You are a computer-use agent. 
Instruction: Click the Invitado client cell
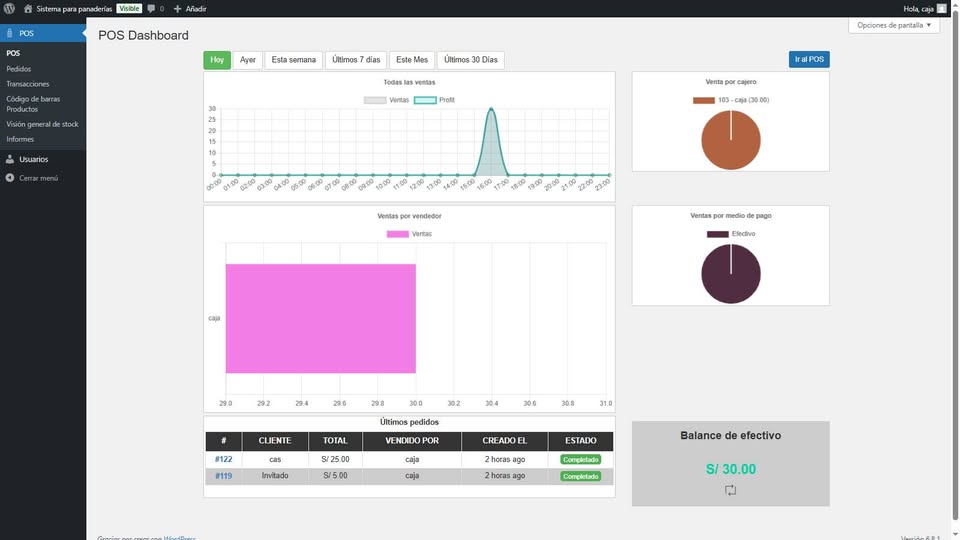point(275,476)
